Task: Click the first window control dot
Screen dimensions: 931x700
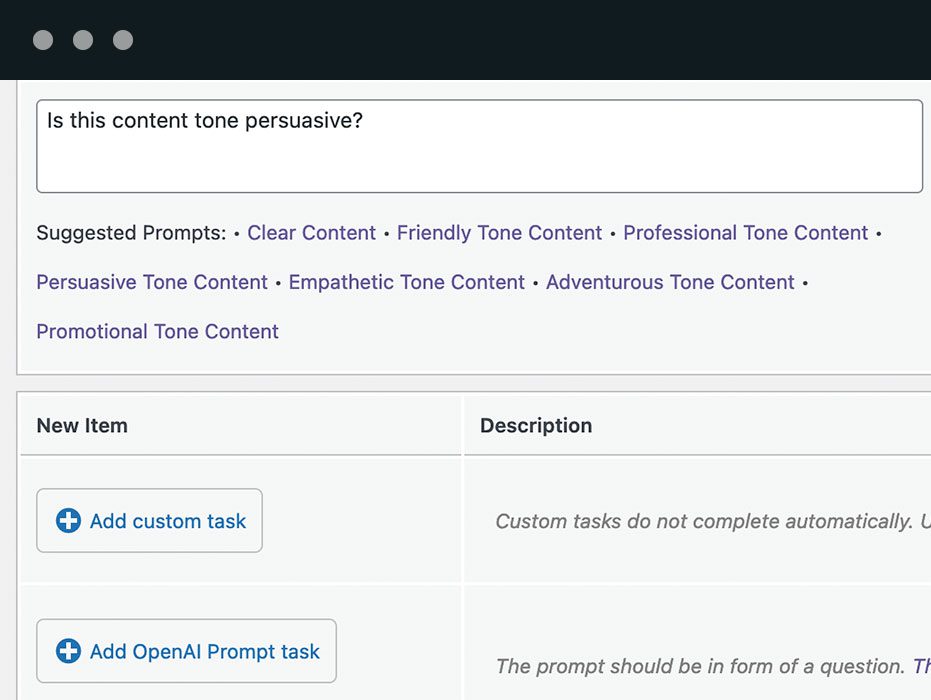Action: point(42,40)
